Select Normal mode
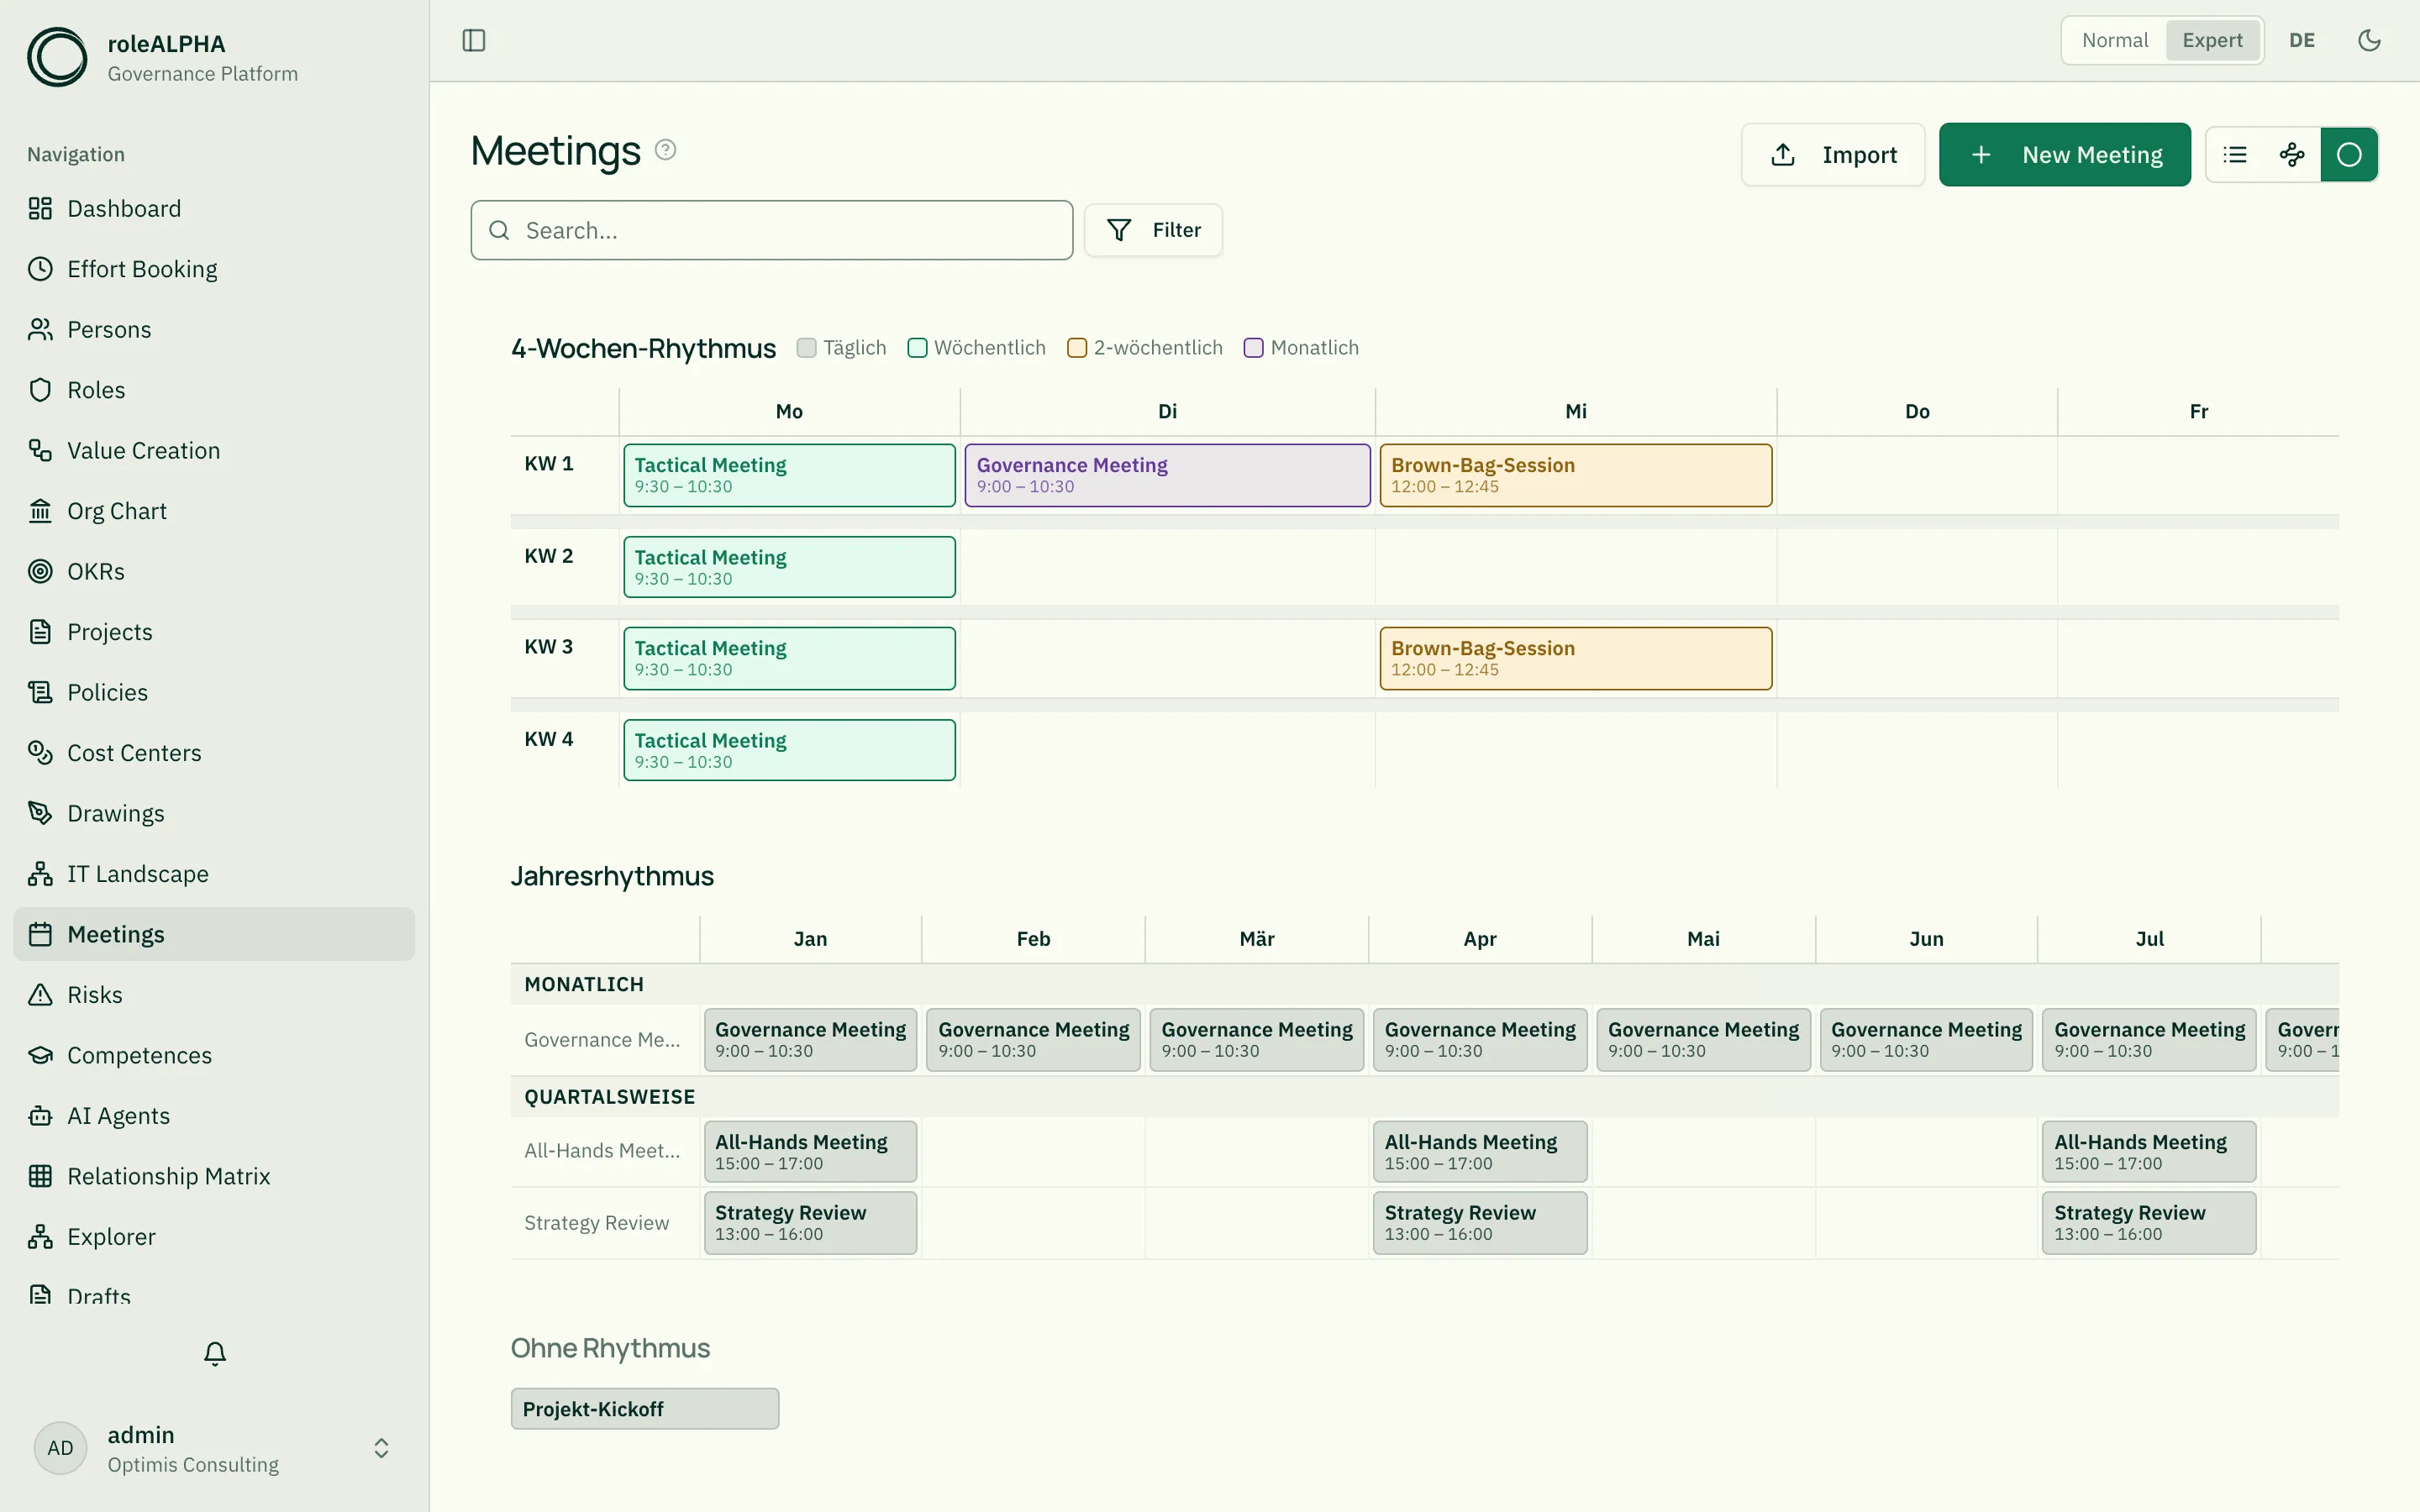Image resolution: width=2420 pixels, height=1512 pixels. point(2114,40)
